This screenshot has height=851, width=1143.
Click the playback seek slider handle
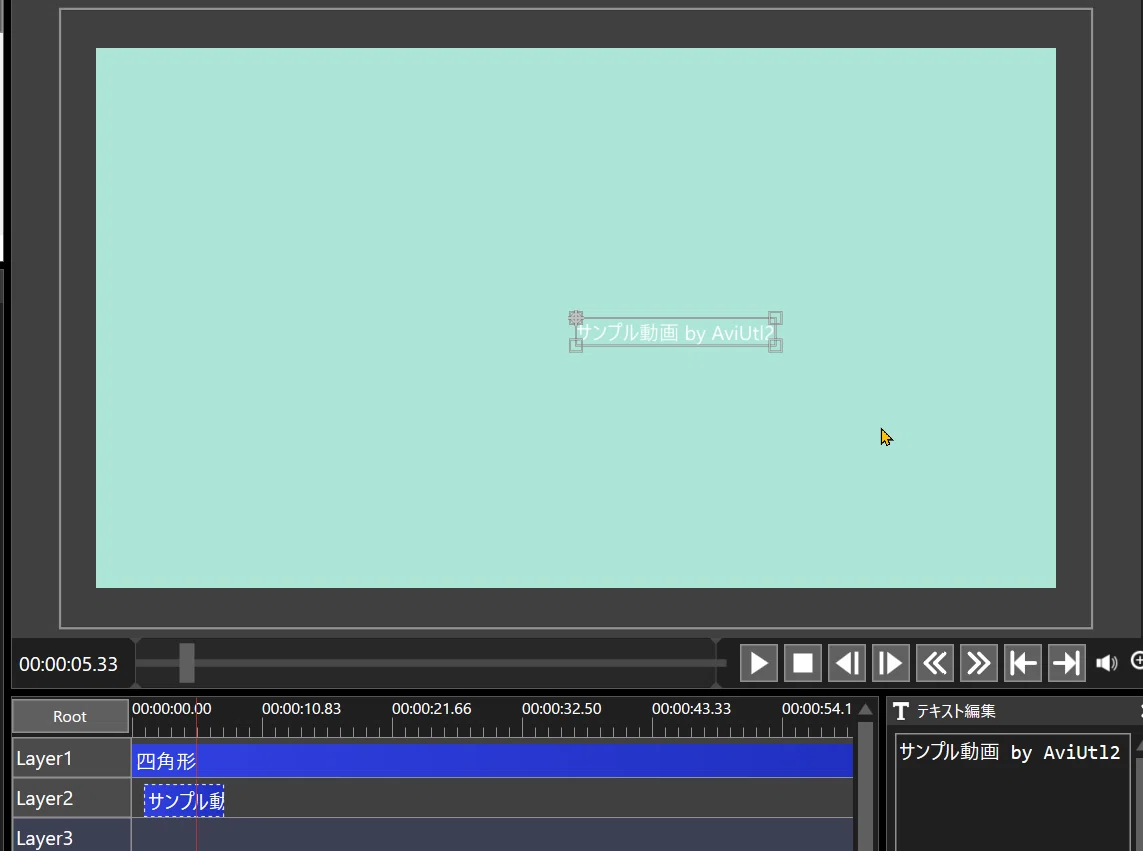click(187, 662)
